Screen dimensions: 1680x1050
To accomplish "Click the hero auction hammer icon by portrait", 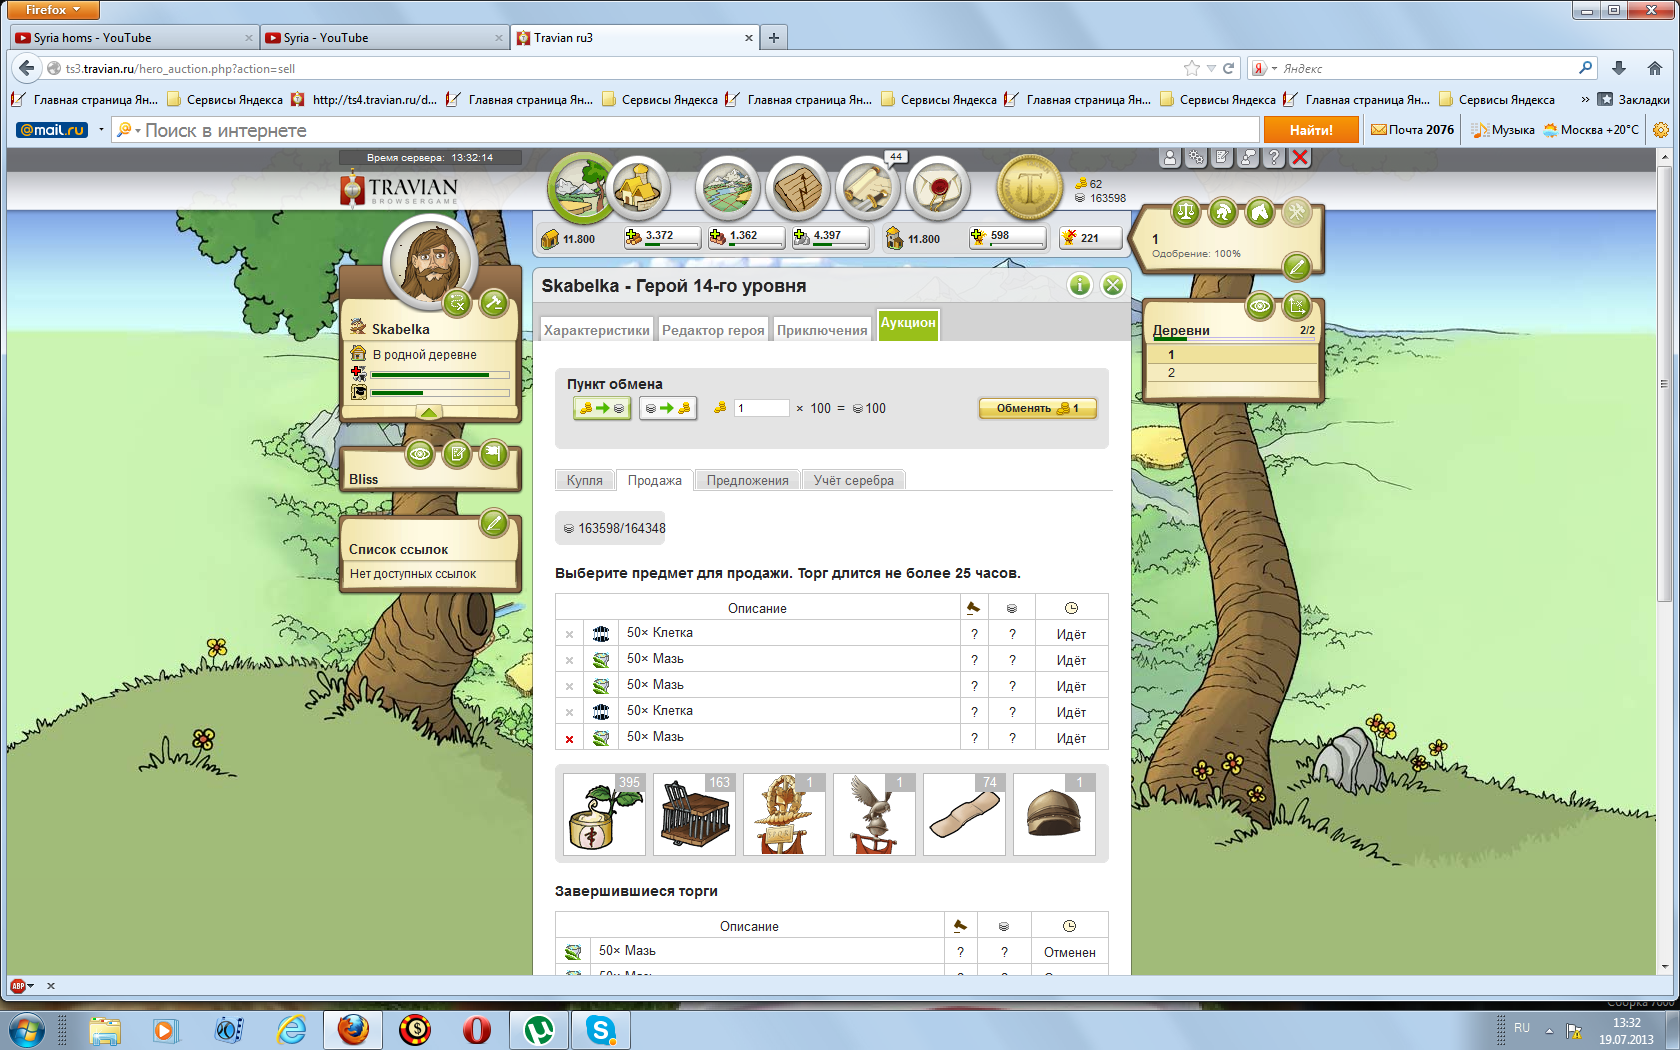I will tap(494, 302).
